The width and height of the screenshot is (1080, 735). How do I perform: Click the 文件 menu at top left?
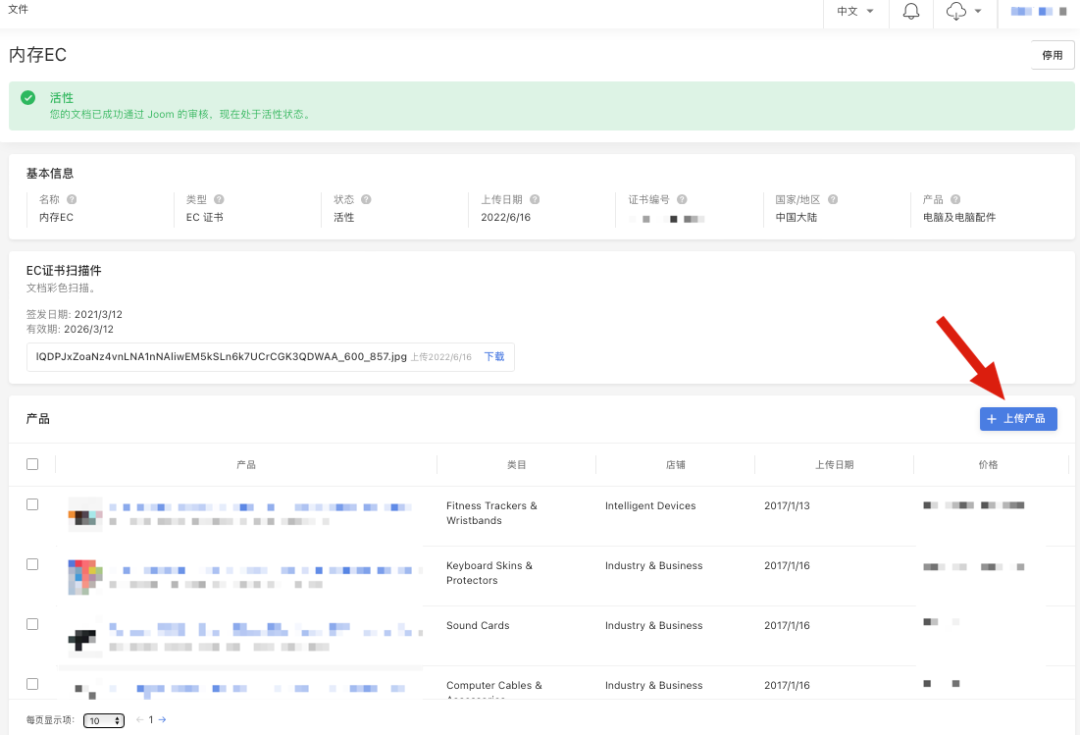pos(18,9)
